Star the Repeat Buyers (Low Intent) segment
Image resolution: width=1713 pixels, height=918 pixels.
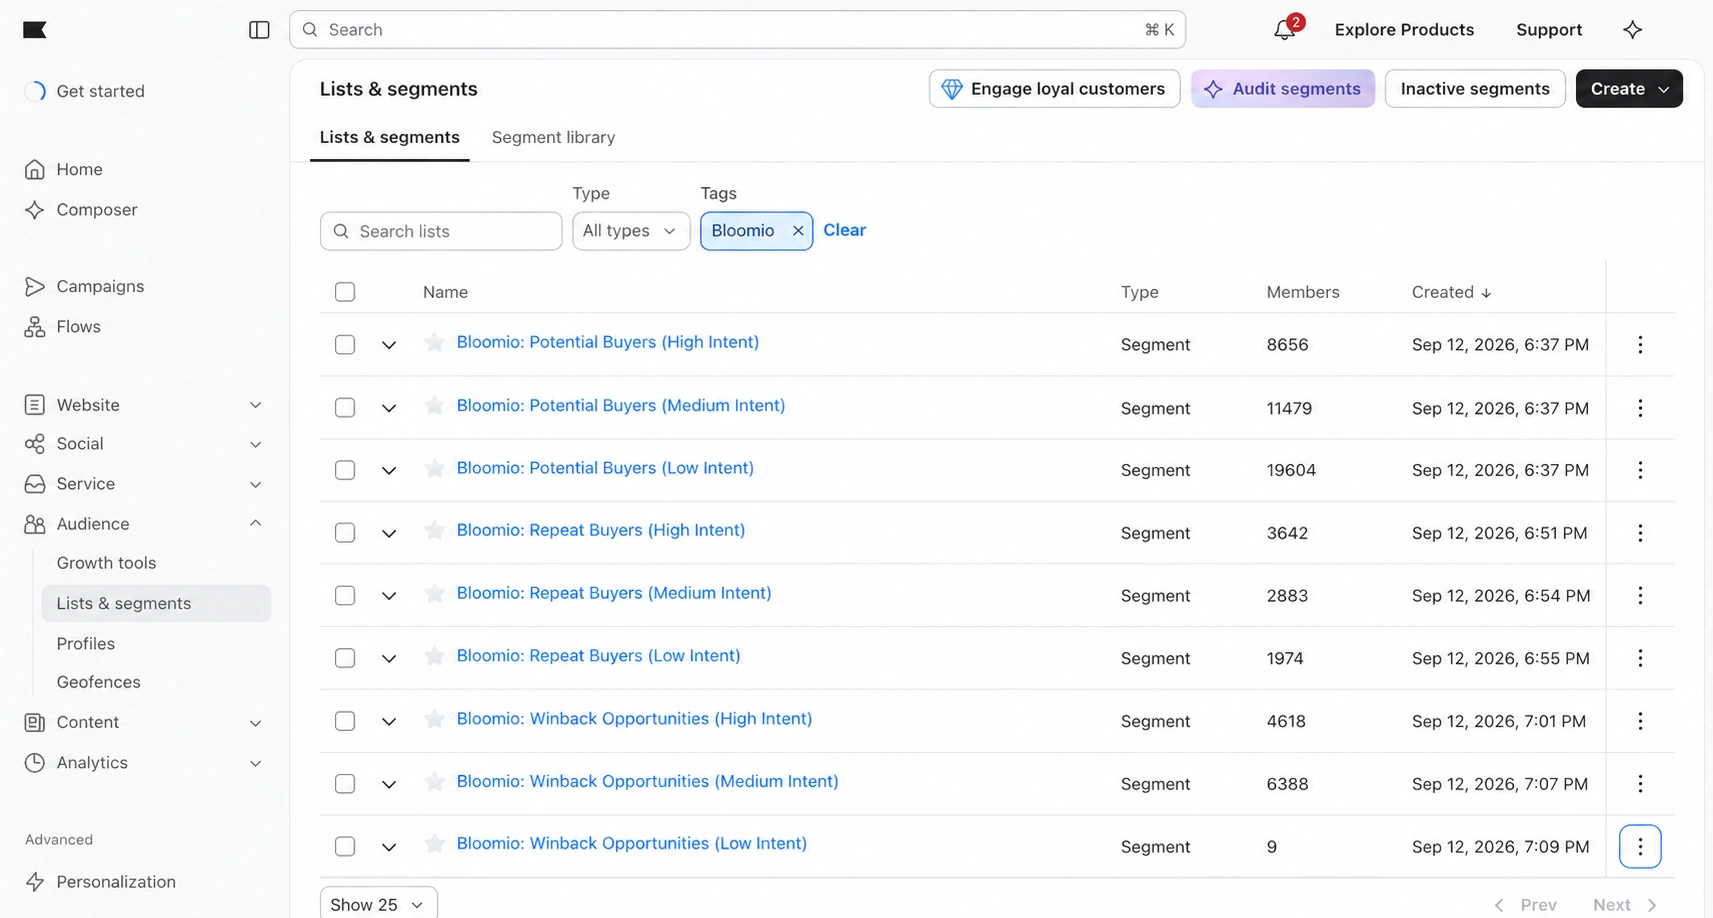coord(434,656)
